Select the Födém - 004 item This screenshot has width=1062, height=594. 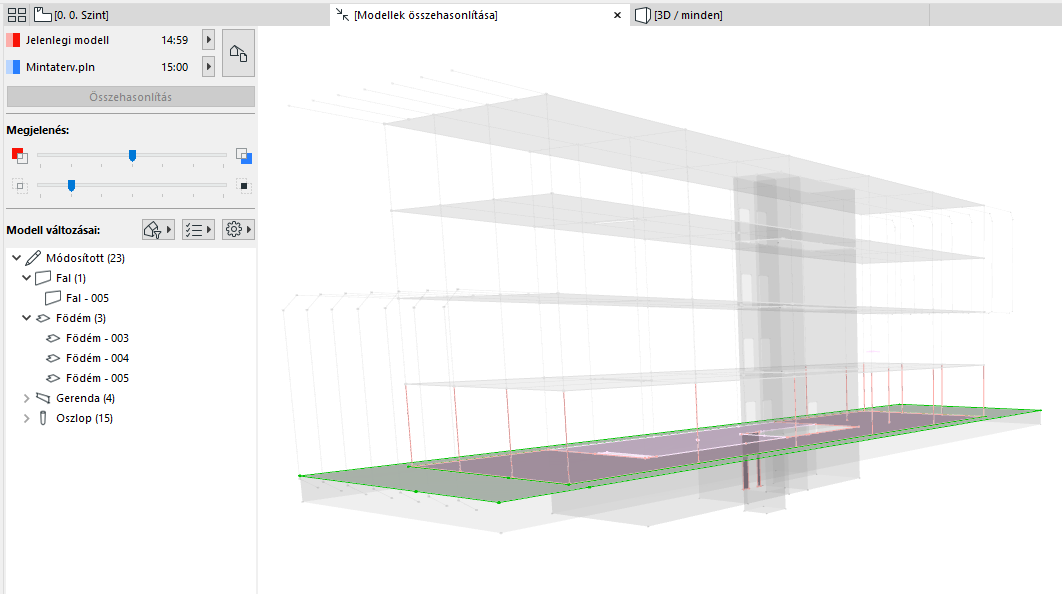(97, 358)
